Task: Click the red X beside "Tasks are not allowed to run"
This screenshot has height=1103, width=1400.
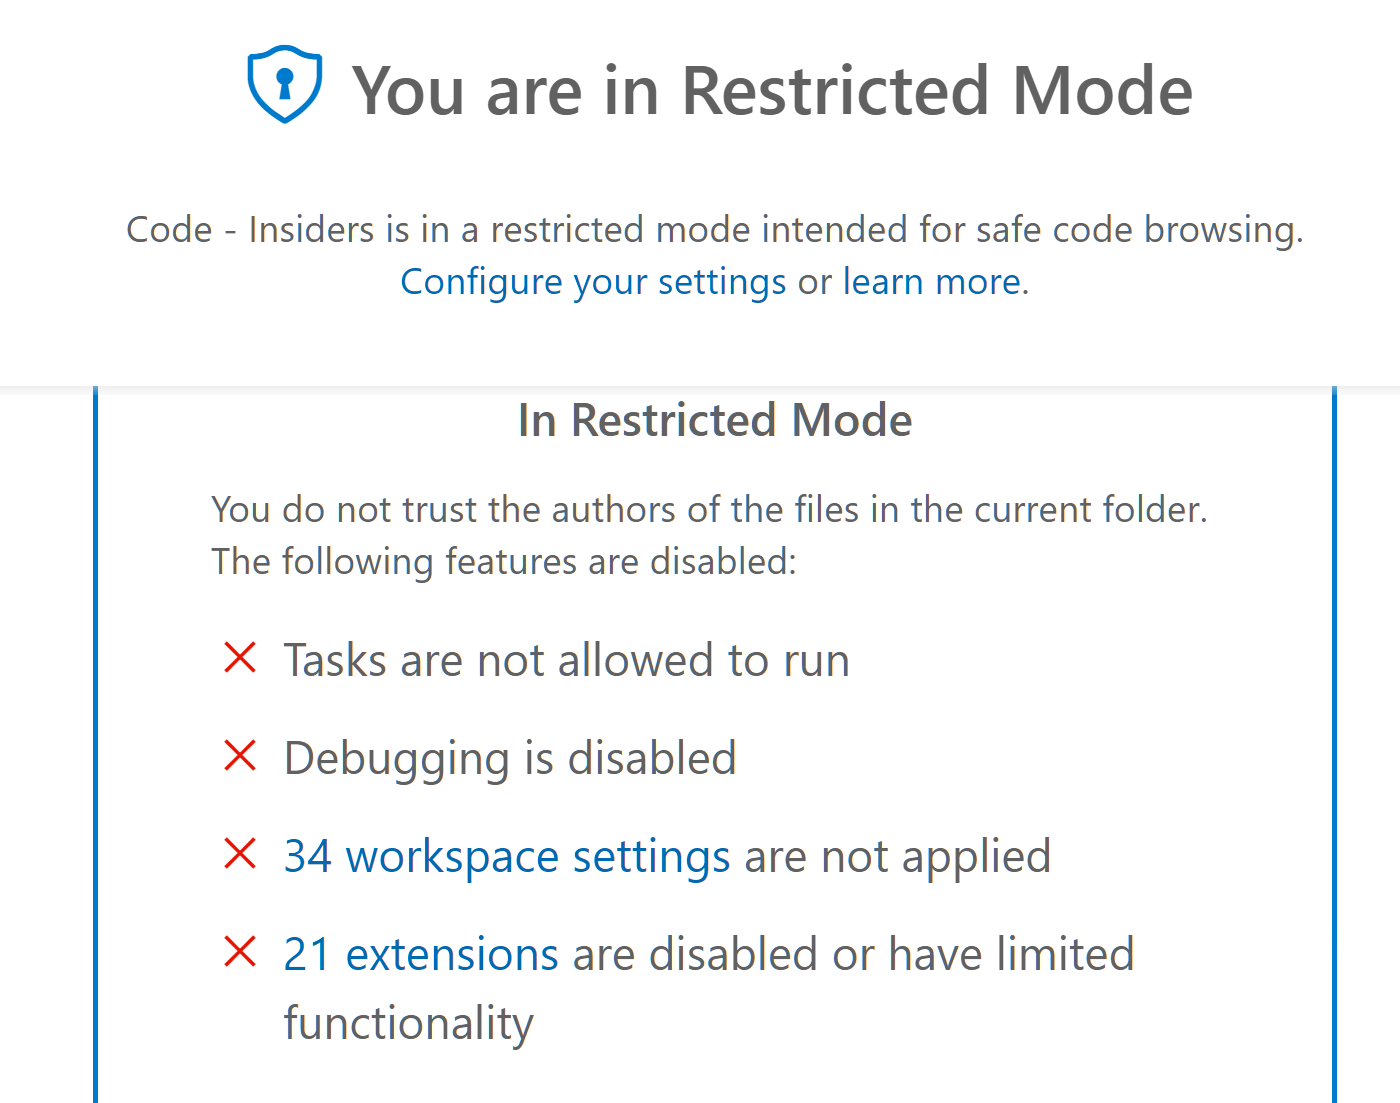Action: 240,658
